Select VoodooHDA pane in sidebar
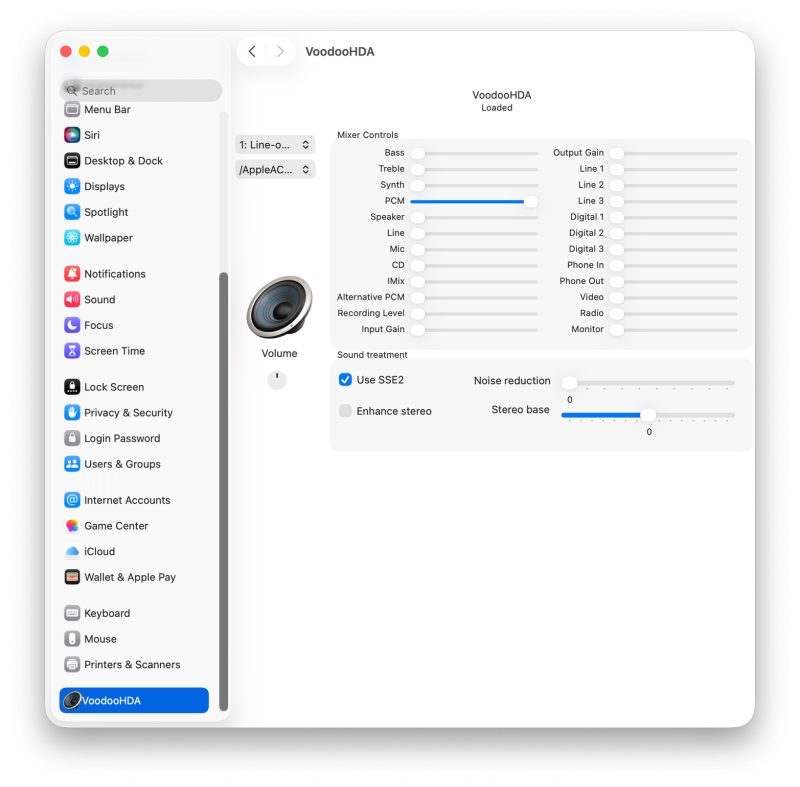Image resolution: width=800 pixels, height=787 pixels. (134, 700)
